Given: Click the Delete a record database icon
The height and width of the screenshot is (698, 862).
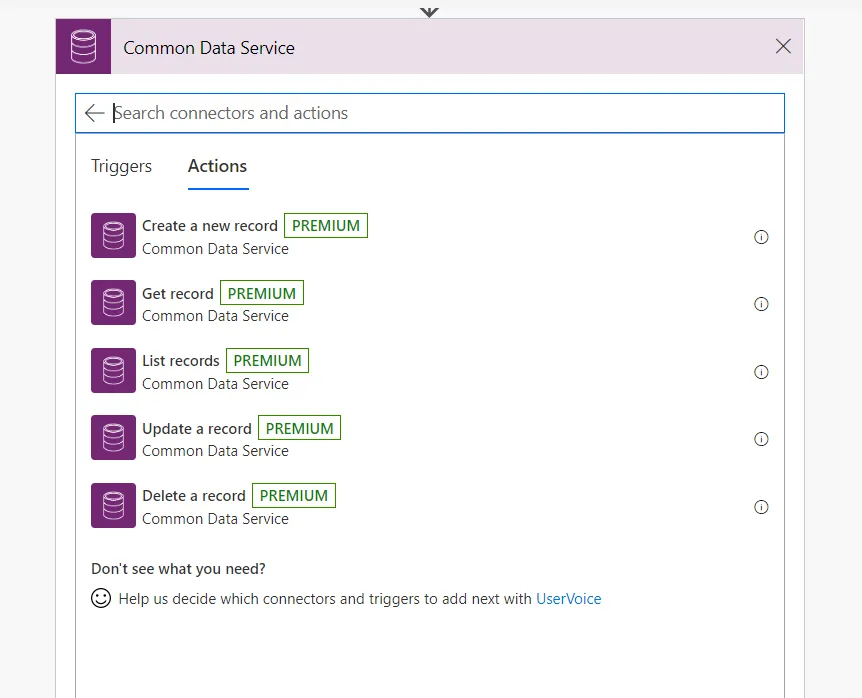Looking at the screenshot, I should point(113,506).
